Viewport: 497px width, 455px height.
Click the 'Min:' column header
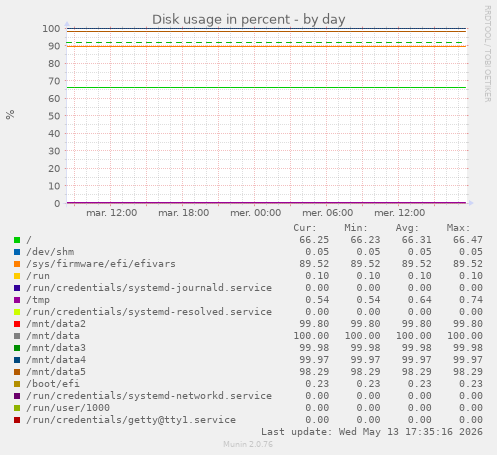click(x=356, y=228)
